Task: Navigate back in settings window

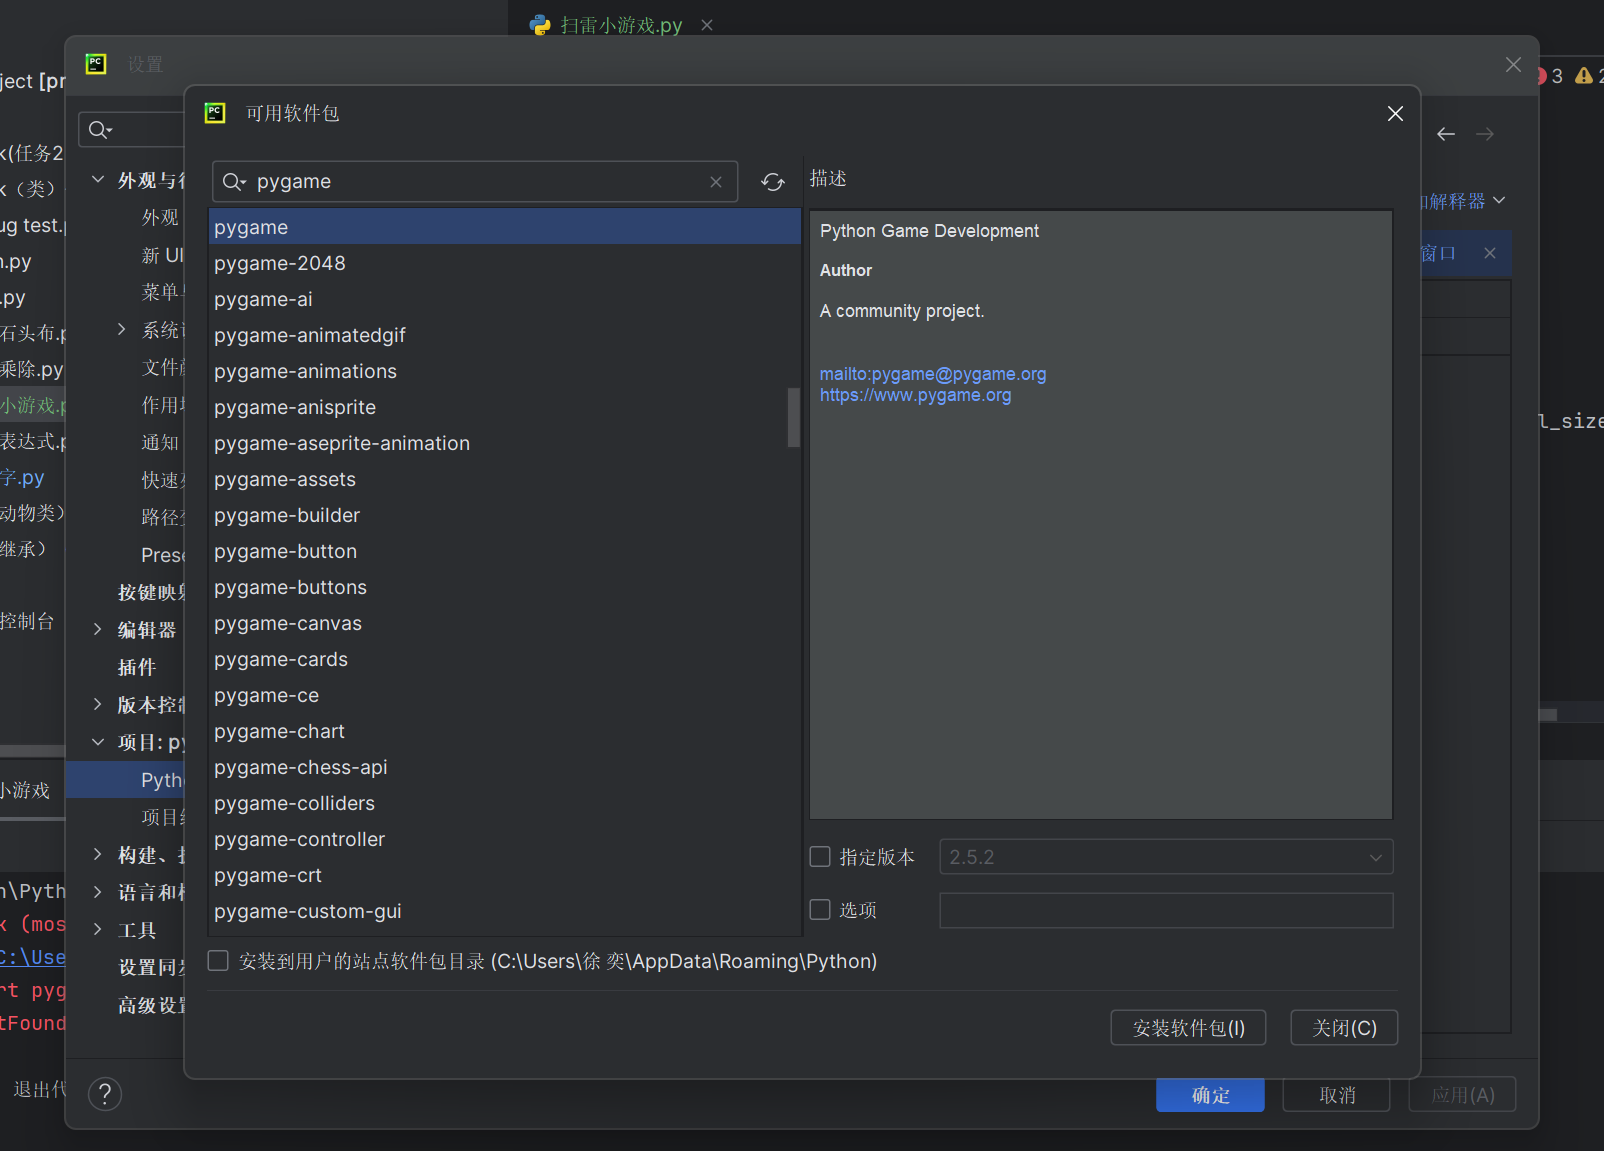Action: (1446, 134)
